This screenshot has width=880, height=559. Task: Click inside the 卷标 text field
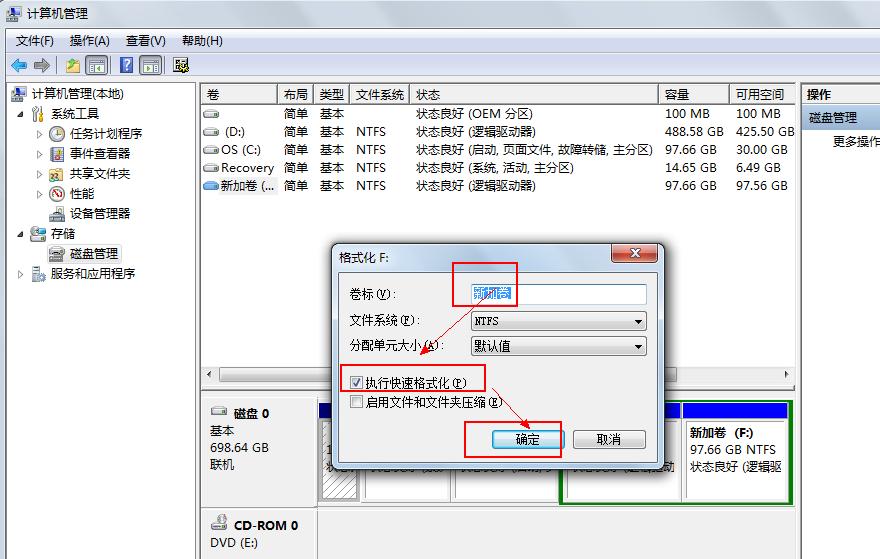559,294
